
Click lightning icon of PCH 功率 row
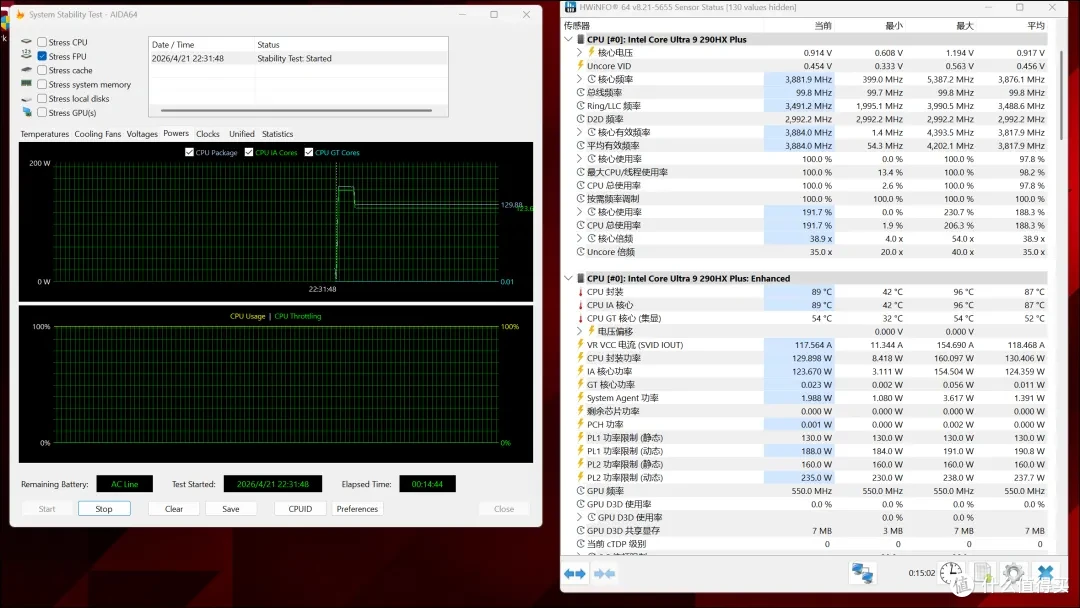[x=581, y=424]
